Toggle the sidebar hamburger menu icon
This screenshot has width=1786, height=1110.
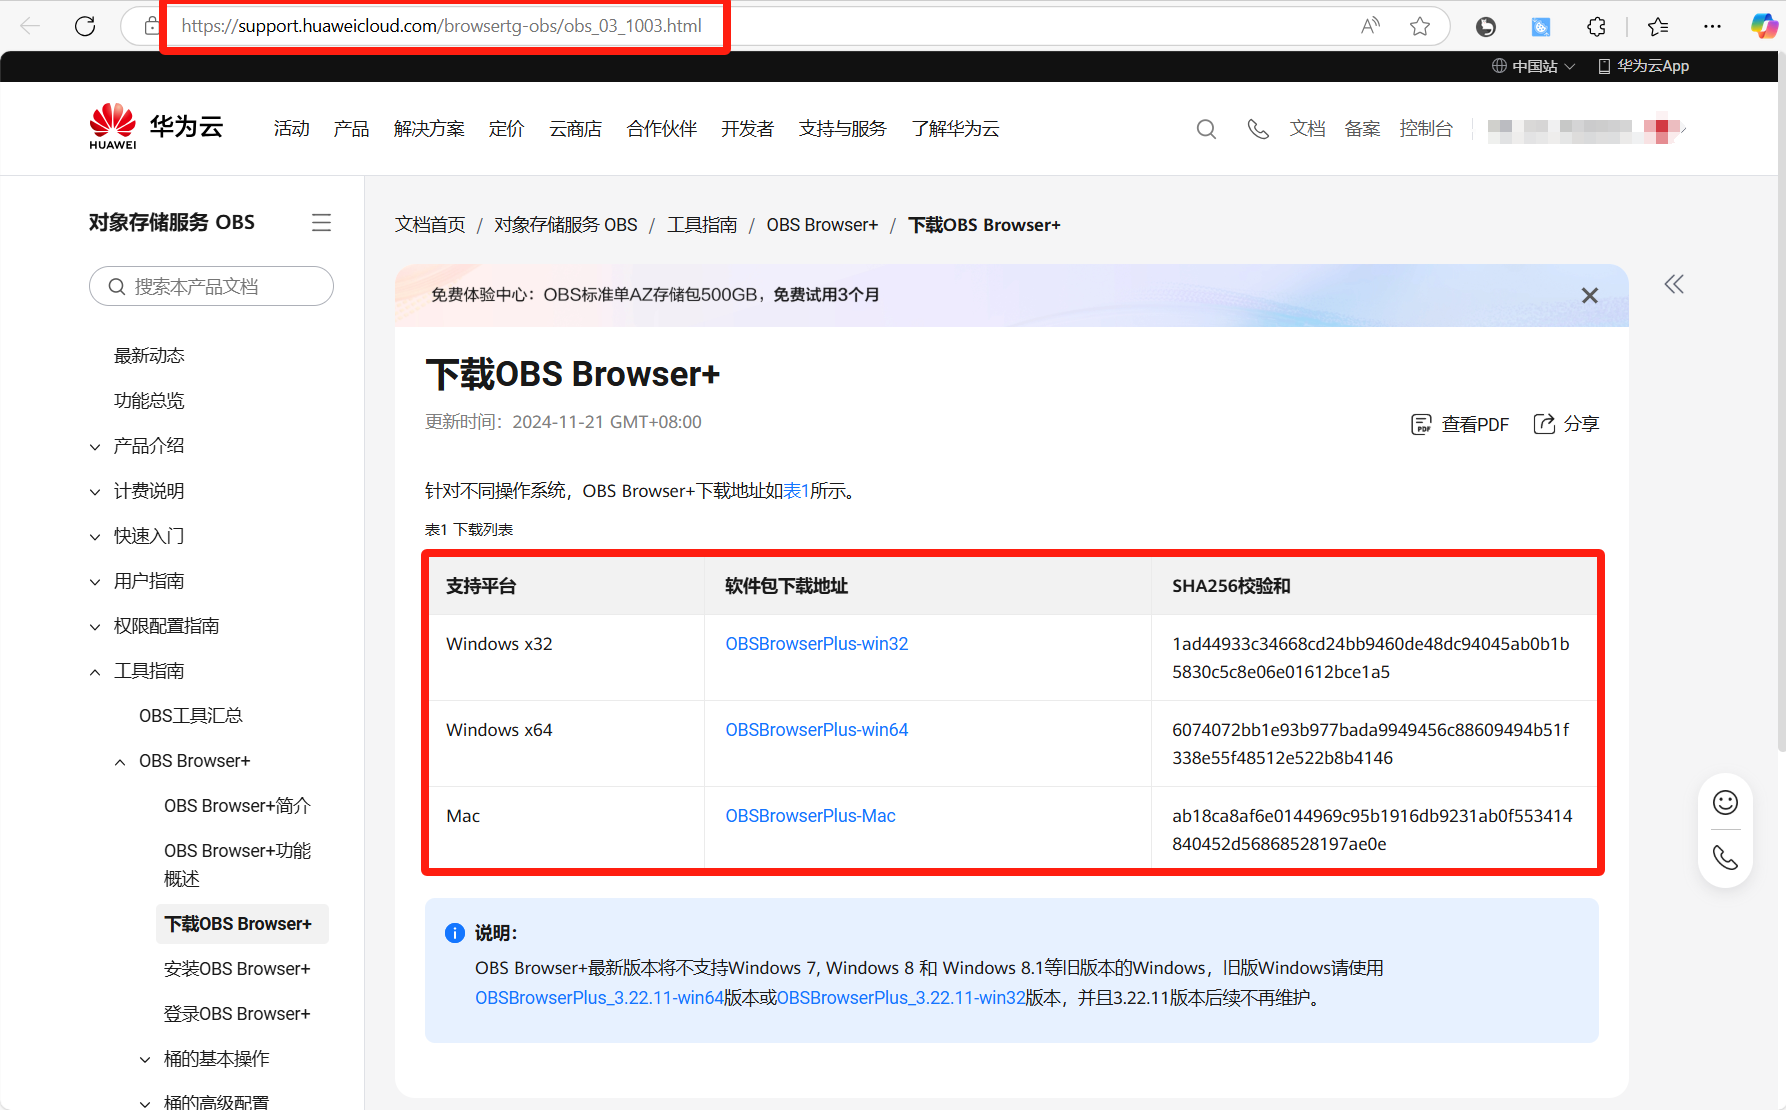pyautogui.click(x=321, y=222)
